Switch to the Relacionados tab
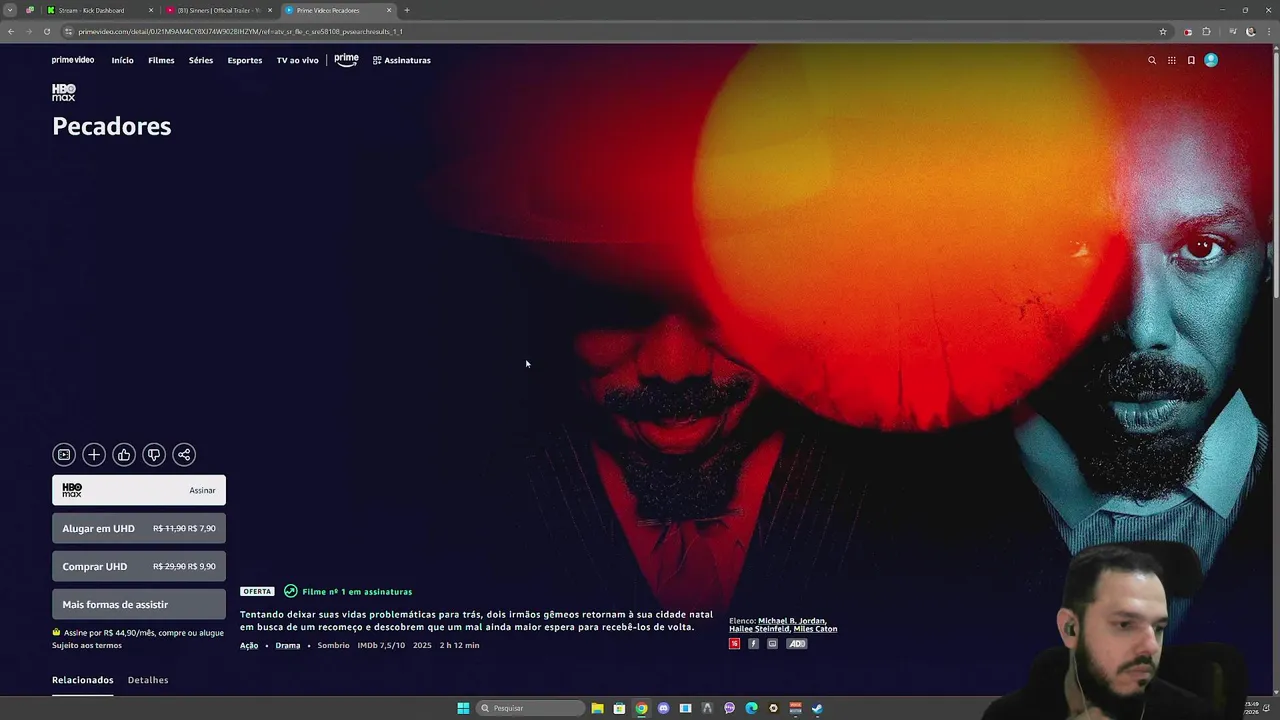 coord(83,680)
